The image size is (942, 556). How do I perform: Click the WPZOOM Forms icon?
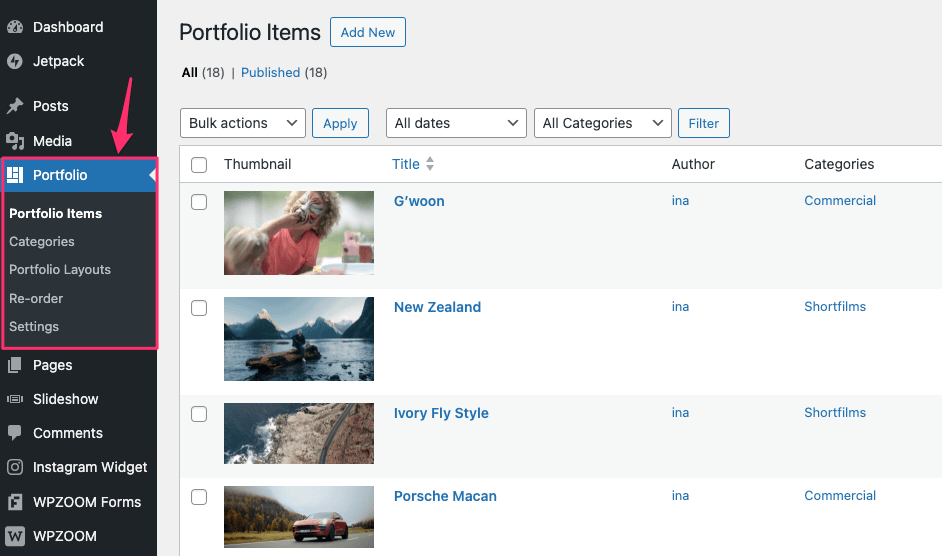15,502
